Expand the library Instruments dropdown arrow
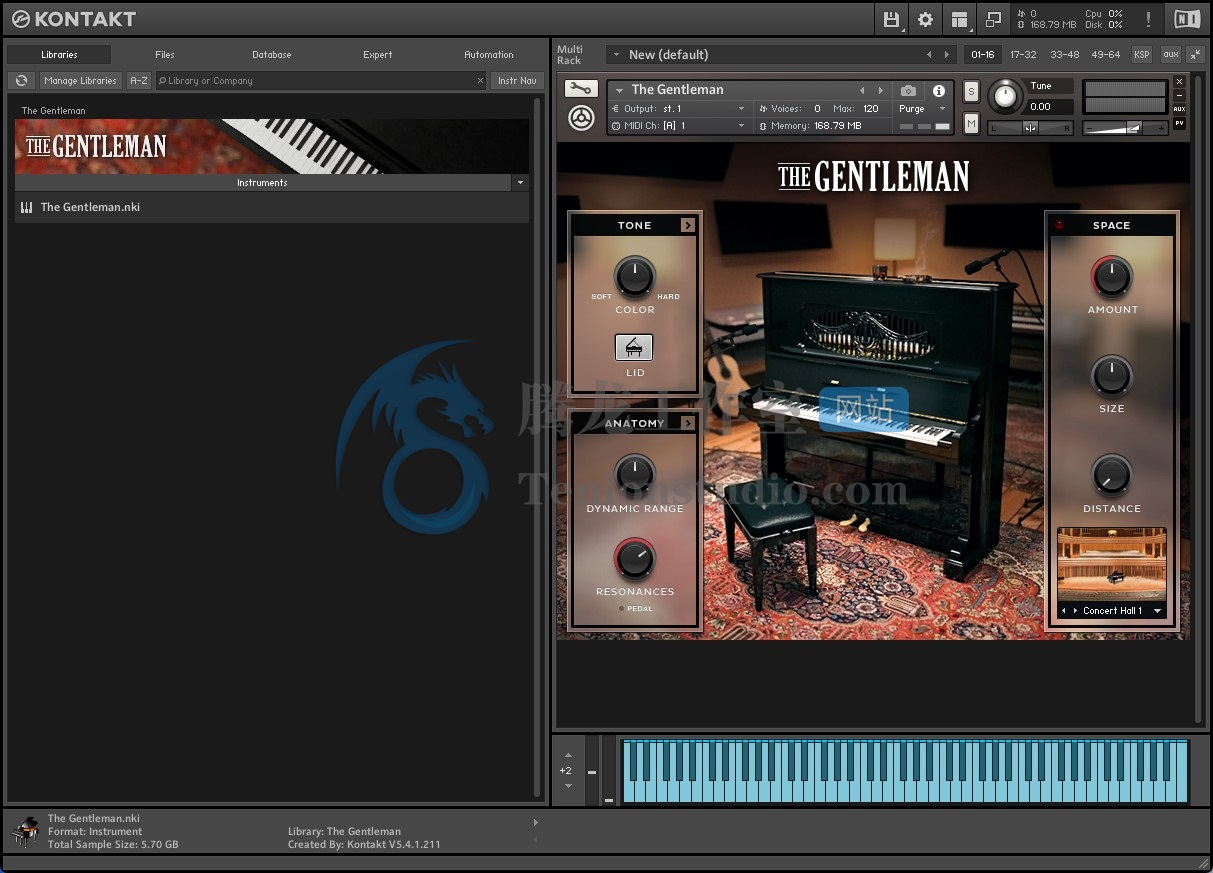The width and height of the screenshot is (1213, 873). [x=520, y=183]
